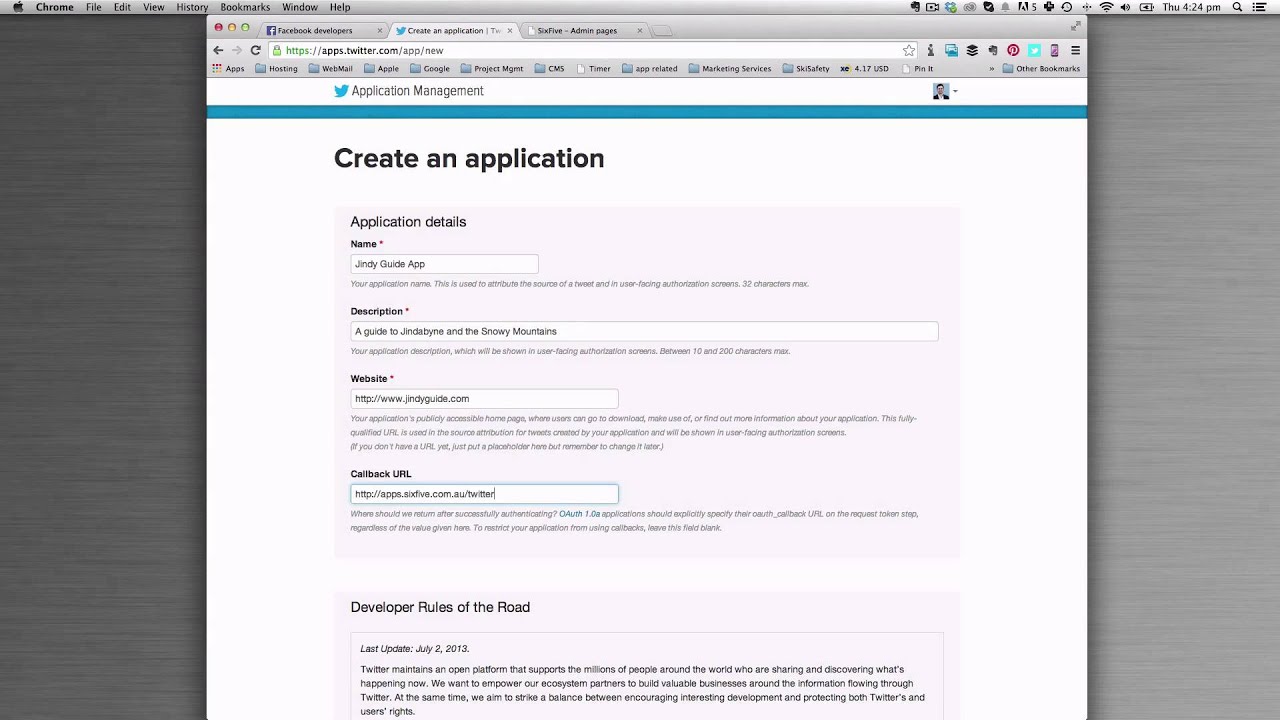Open the History menu
Viewport: 1280px width, 720px height.
pos(192,7)
